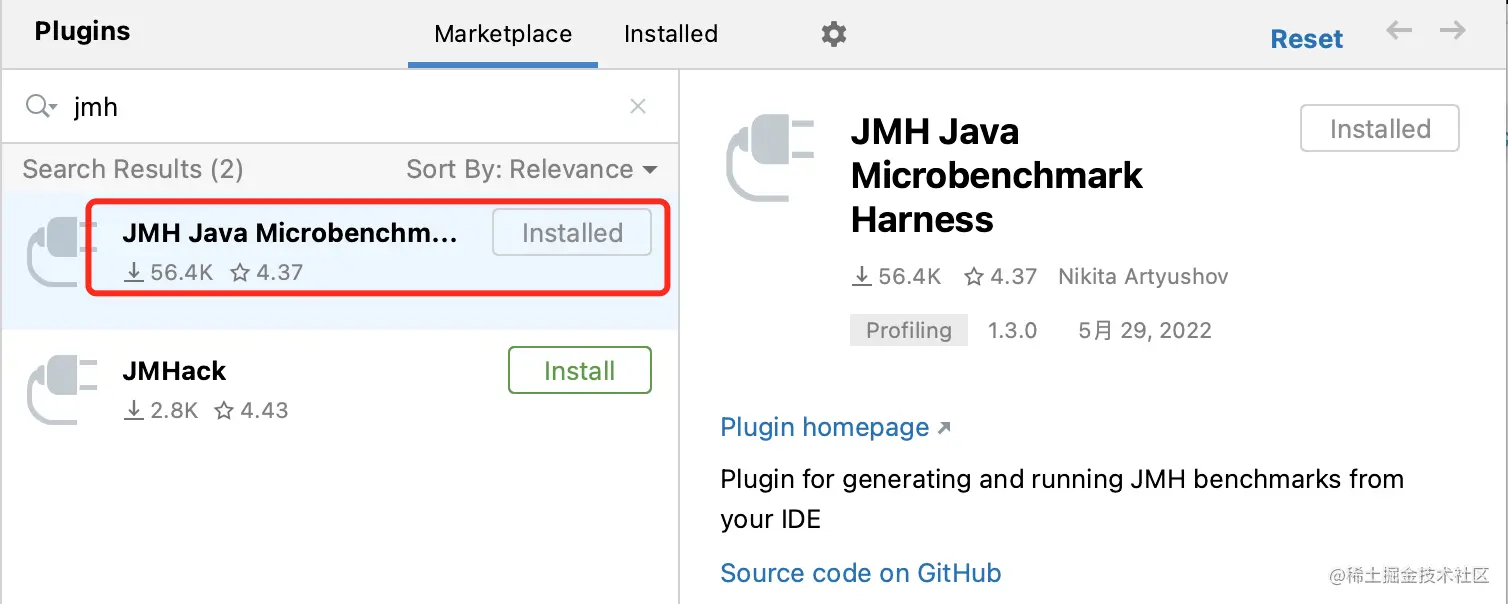Navigate back with the left arrow
This screenshot has height=604, width=1508.
tap(1398, 31)
